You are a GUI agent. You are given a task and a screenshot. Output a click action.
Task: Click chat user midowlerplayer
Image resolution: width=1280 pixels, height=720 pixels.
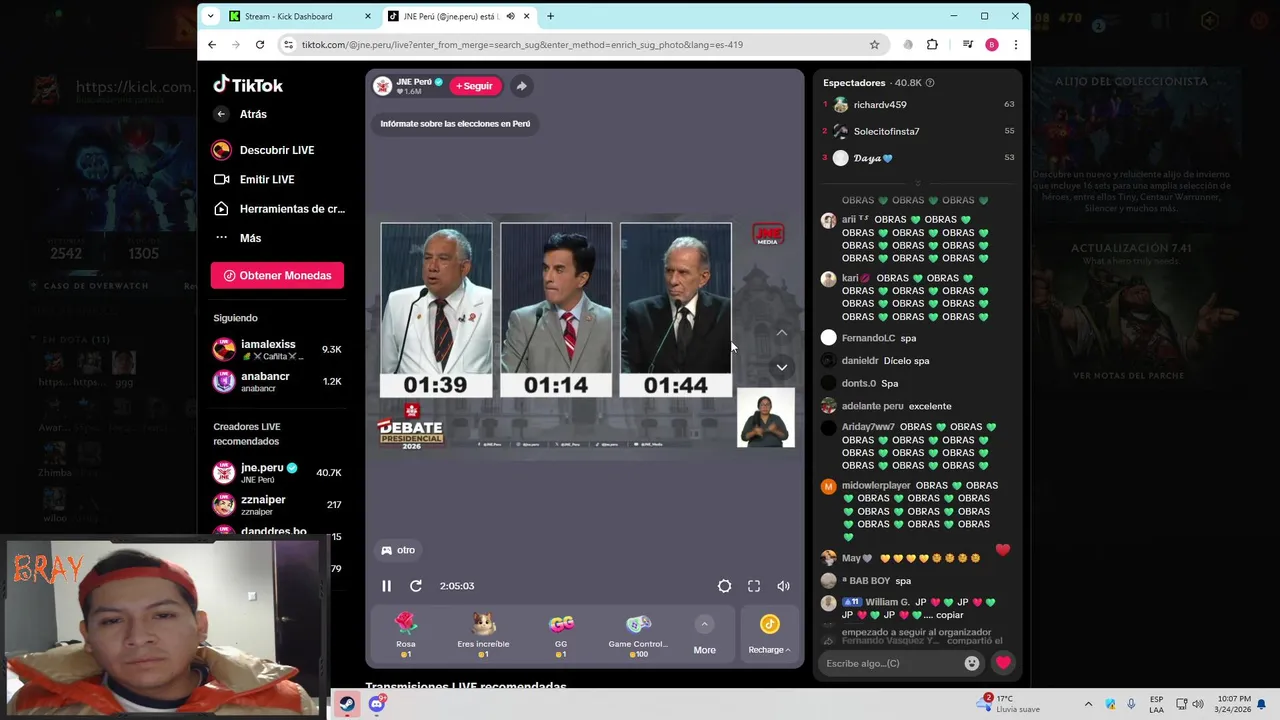click(876, 486)
